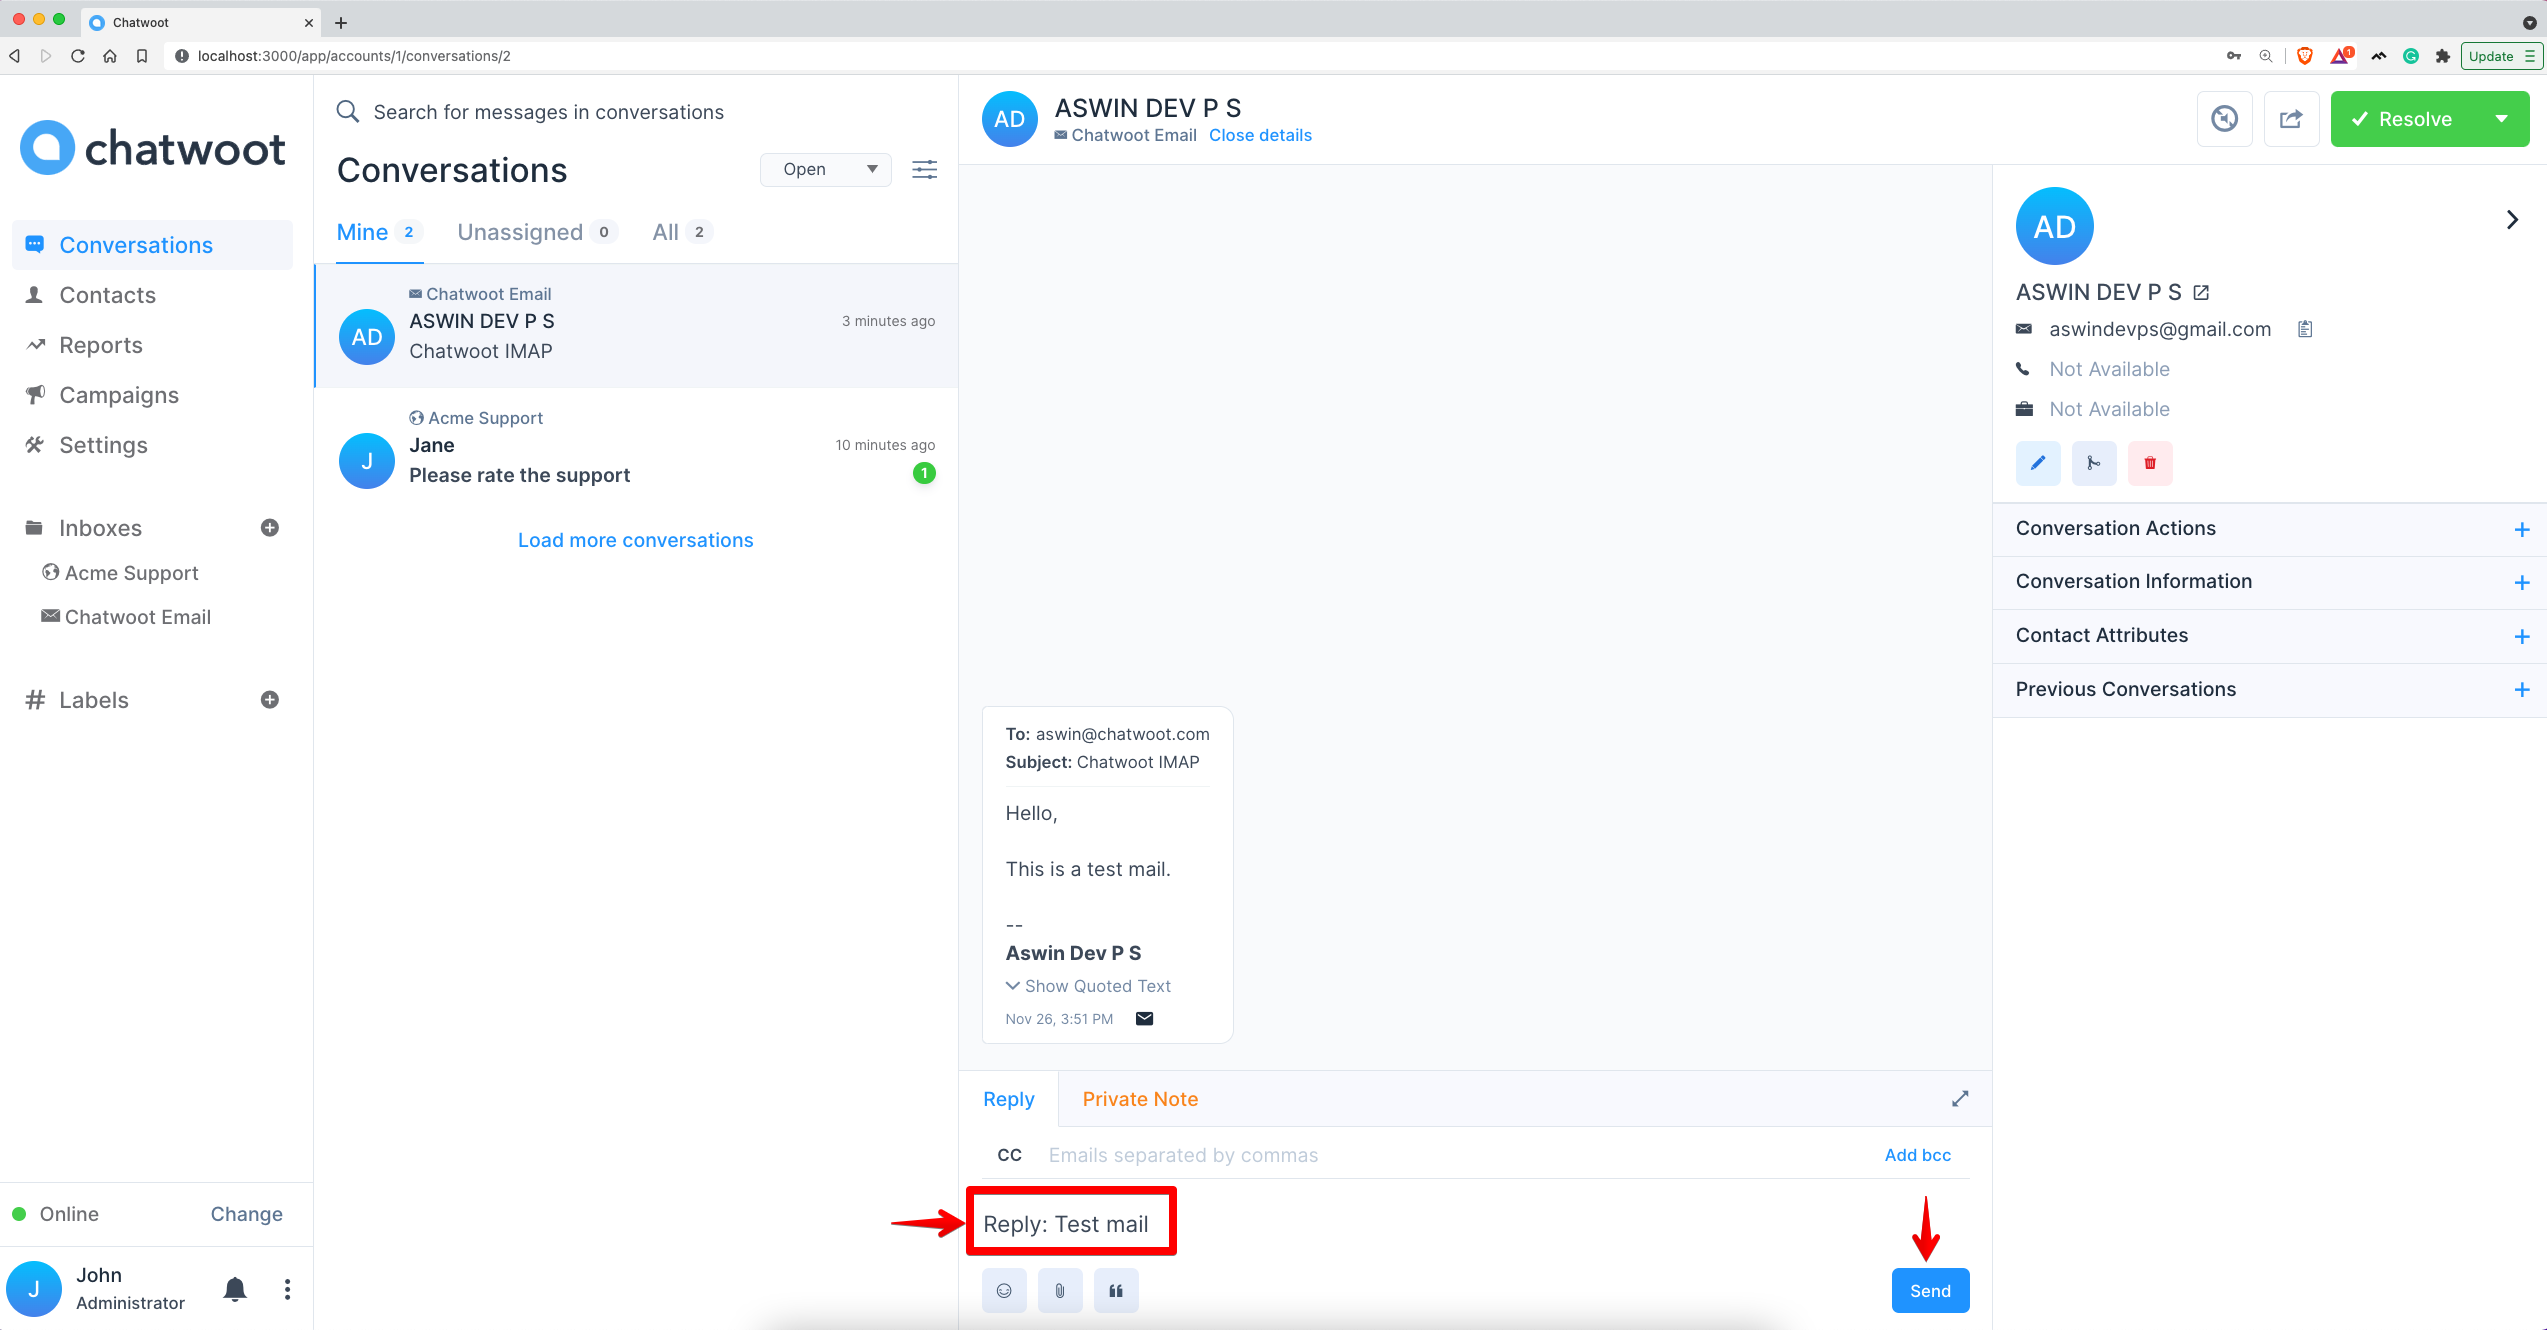This screenshot has height=1330, width=2547.
Task: Click the Add bcc link in reply area
Action: coord(1919,1153)
